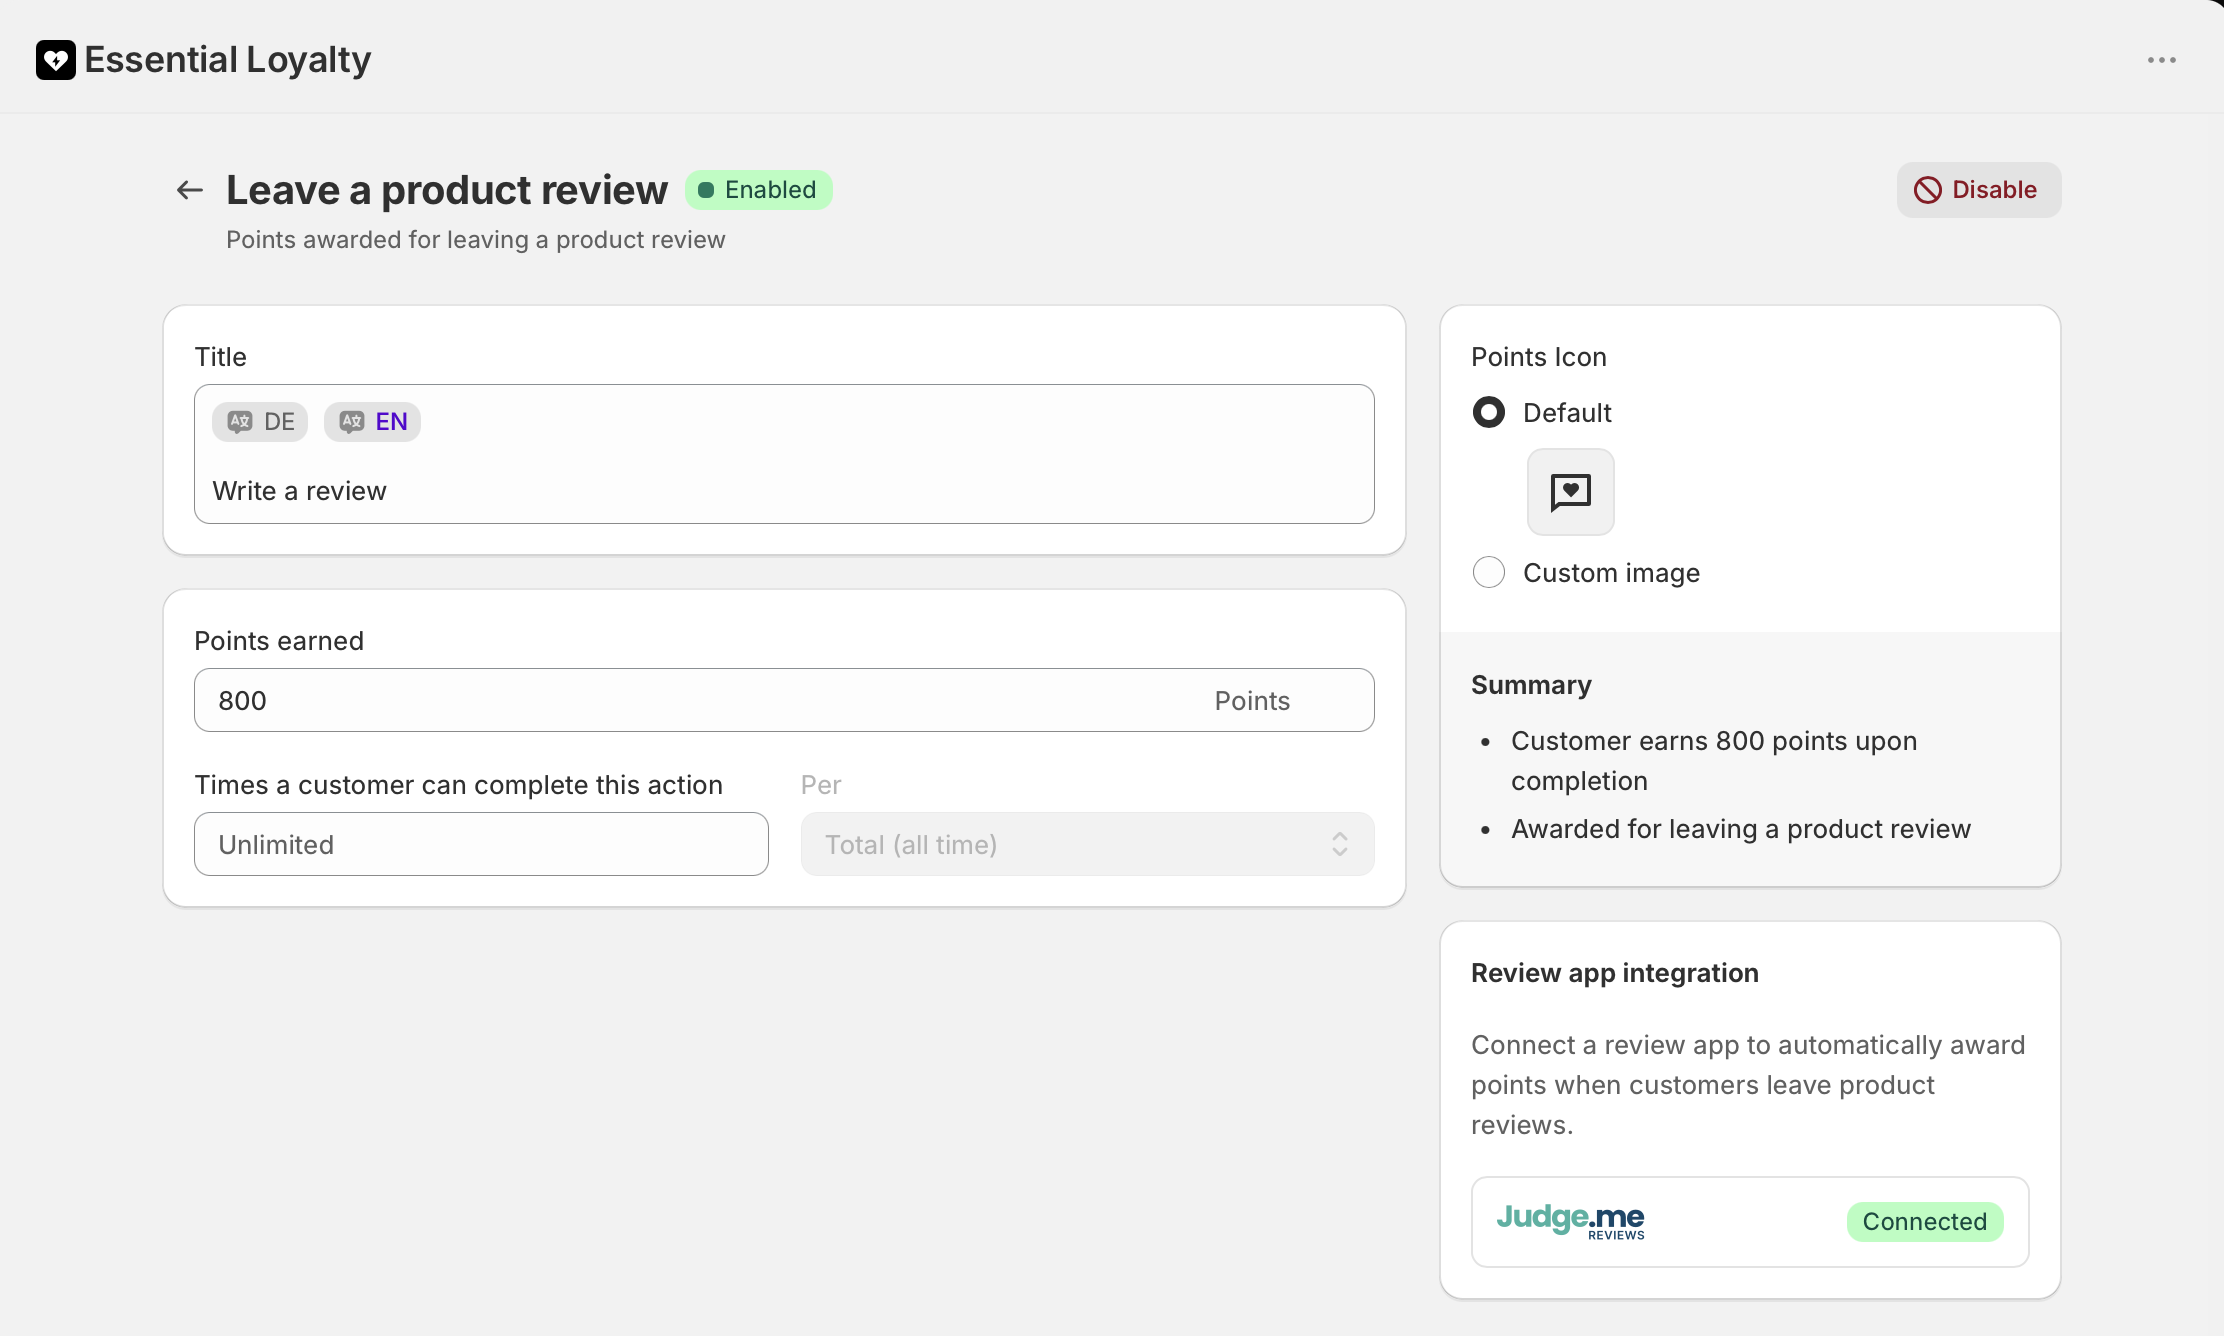Select the Default points icon radio

tap(1489, 412)
